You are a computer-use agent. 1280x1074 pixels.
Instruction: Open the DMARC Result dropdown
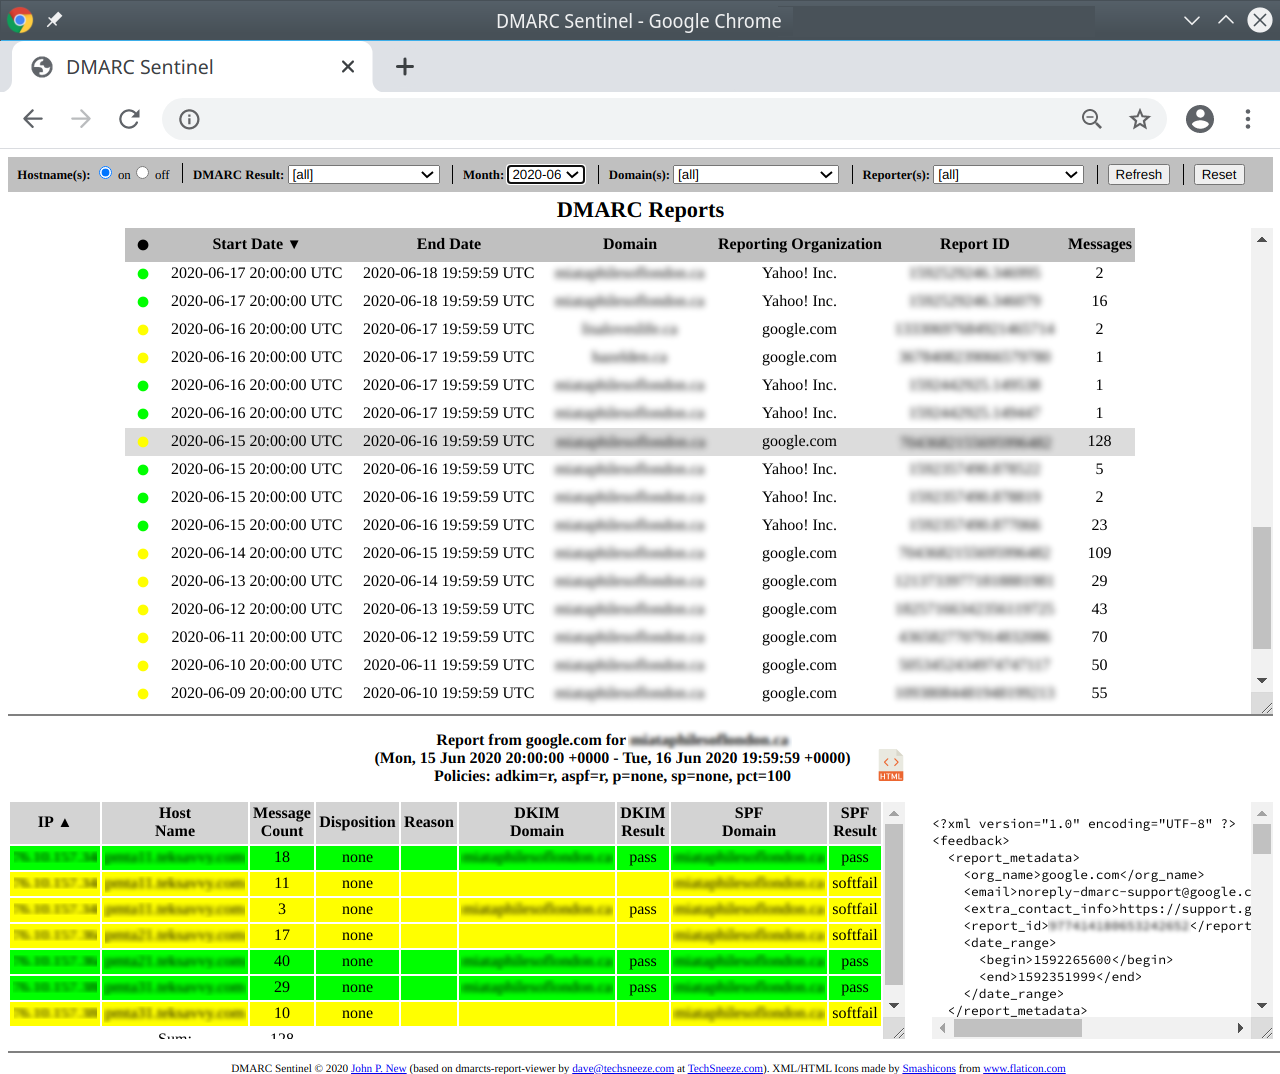[x=364, y=174]
